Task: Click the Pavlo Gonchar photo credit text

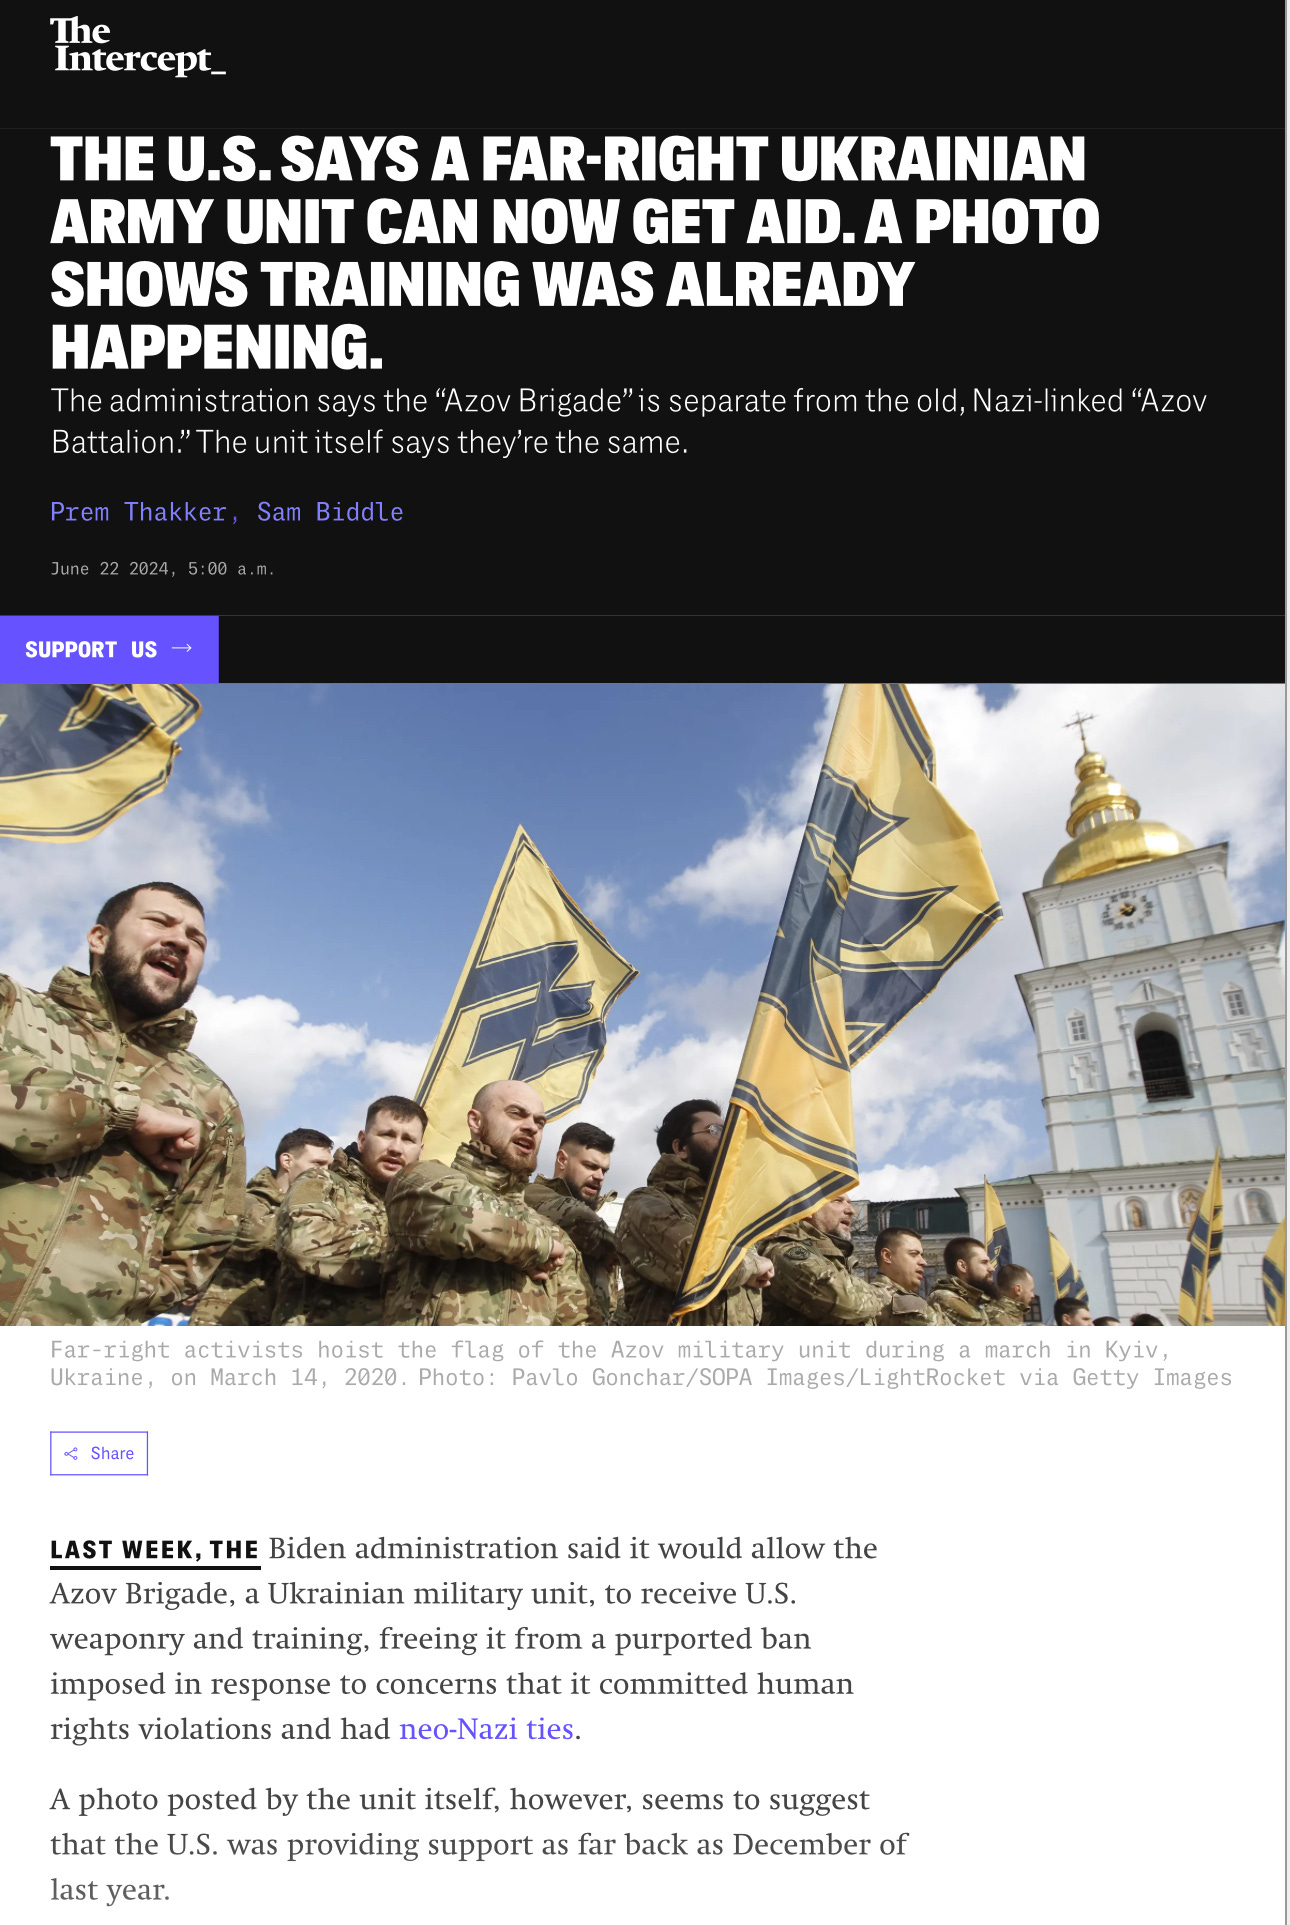Action: (825, 1378)
